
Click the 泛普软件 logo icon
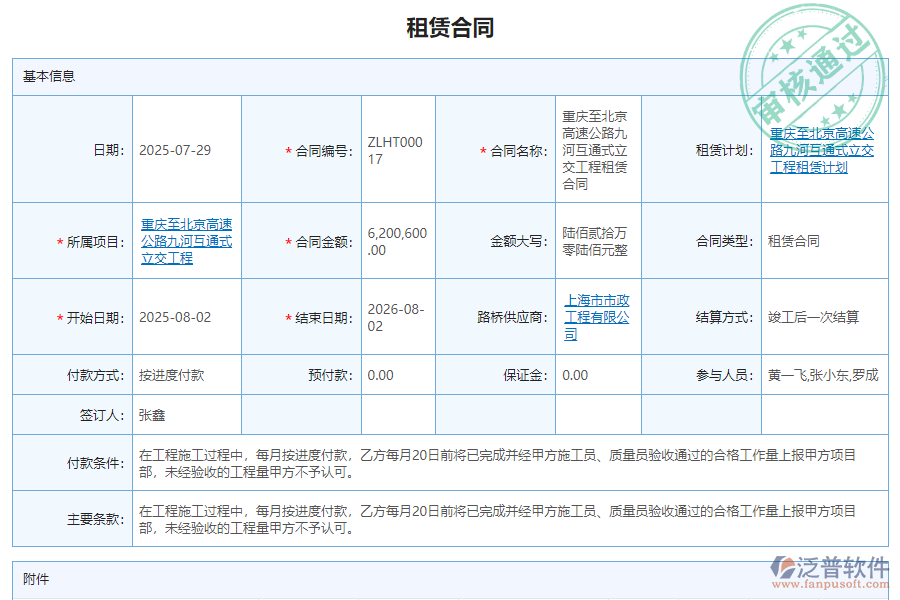coord(783,565)
